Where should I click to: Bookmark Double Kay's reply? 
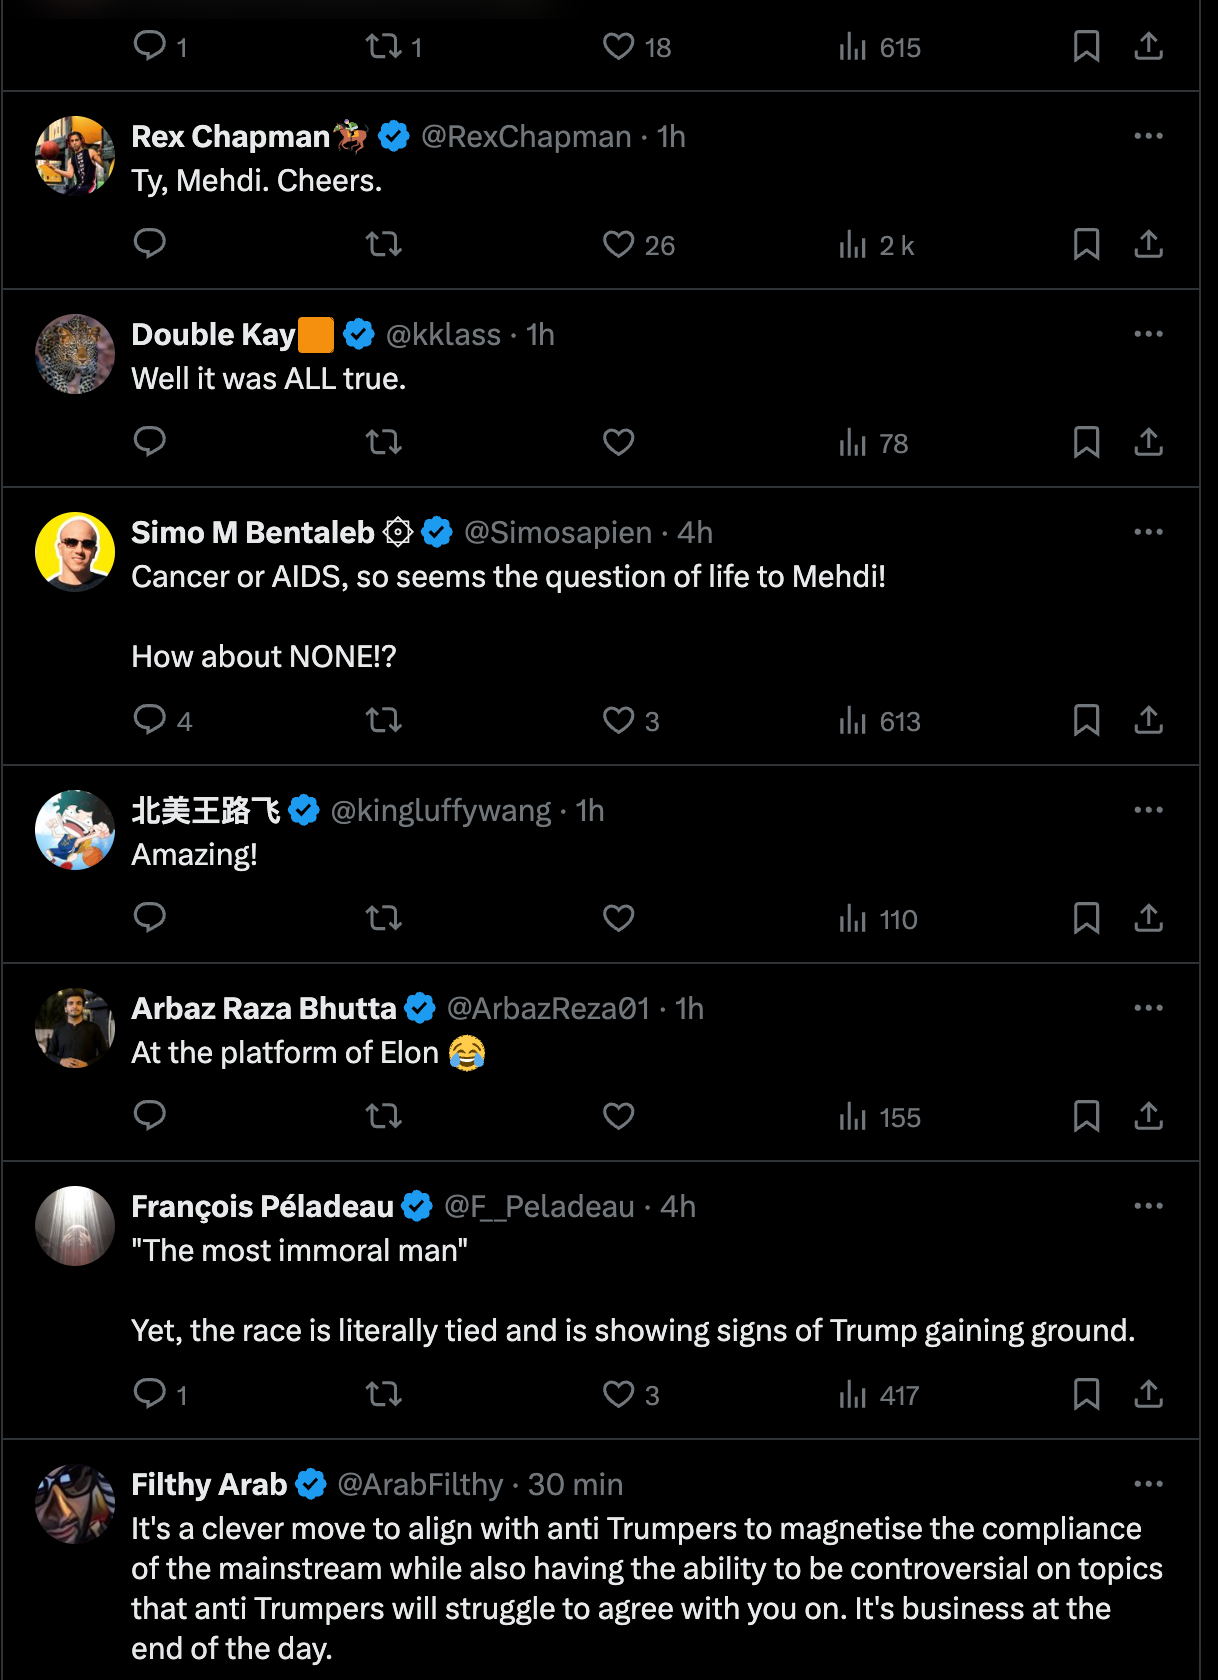(x=1086, y=442)
